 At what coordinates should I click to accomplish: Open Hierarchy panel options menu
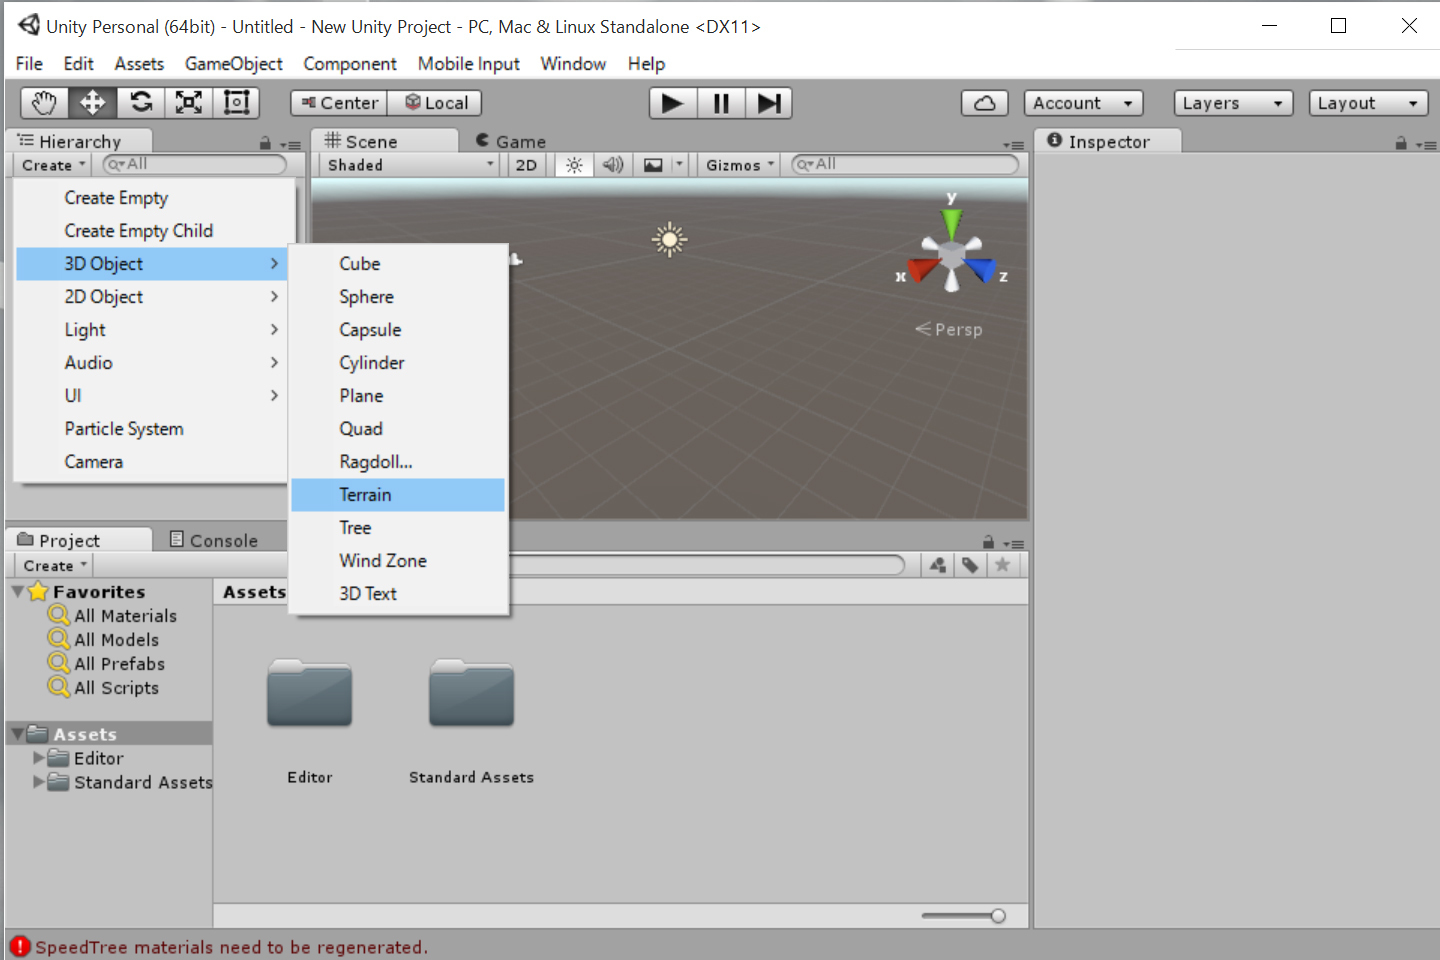[x=290, y=145]
